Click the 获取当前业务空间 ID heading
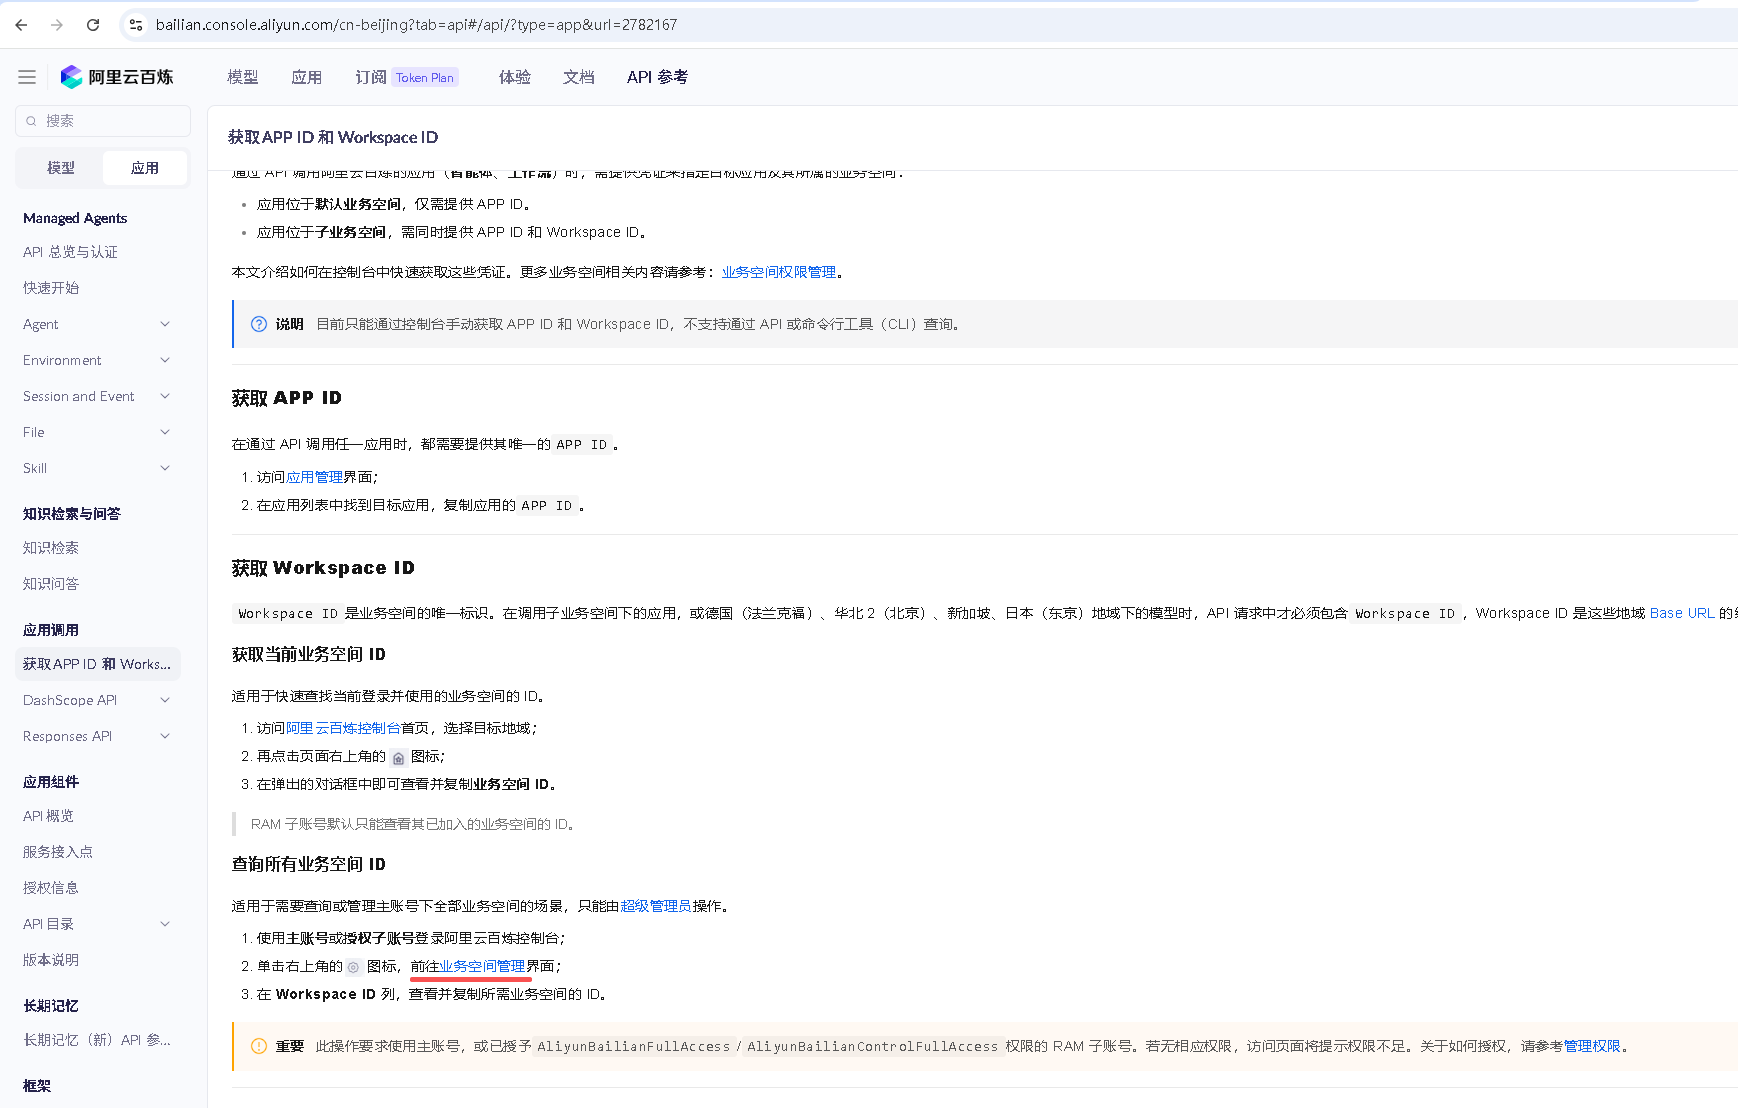1738x1108 pixels. (x=309, y=654)
